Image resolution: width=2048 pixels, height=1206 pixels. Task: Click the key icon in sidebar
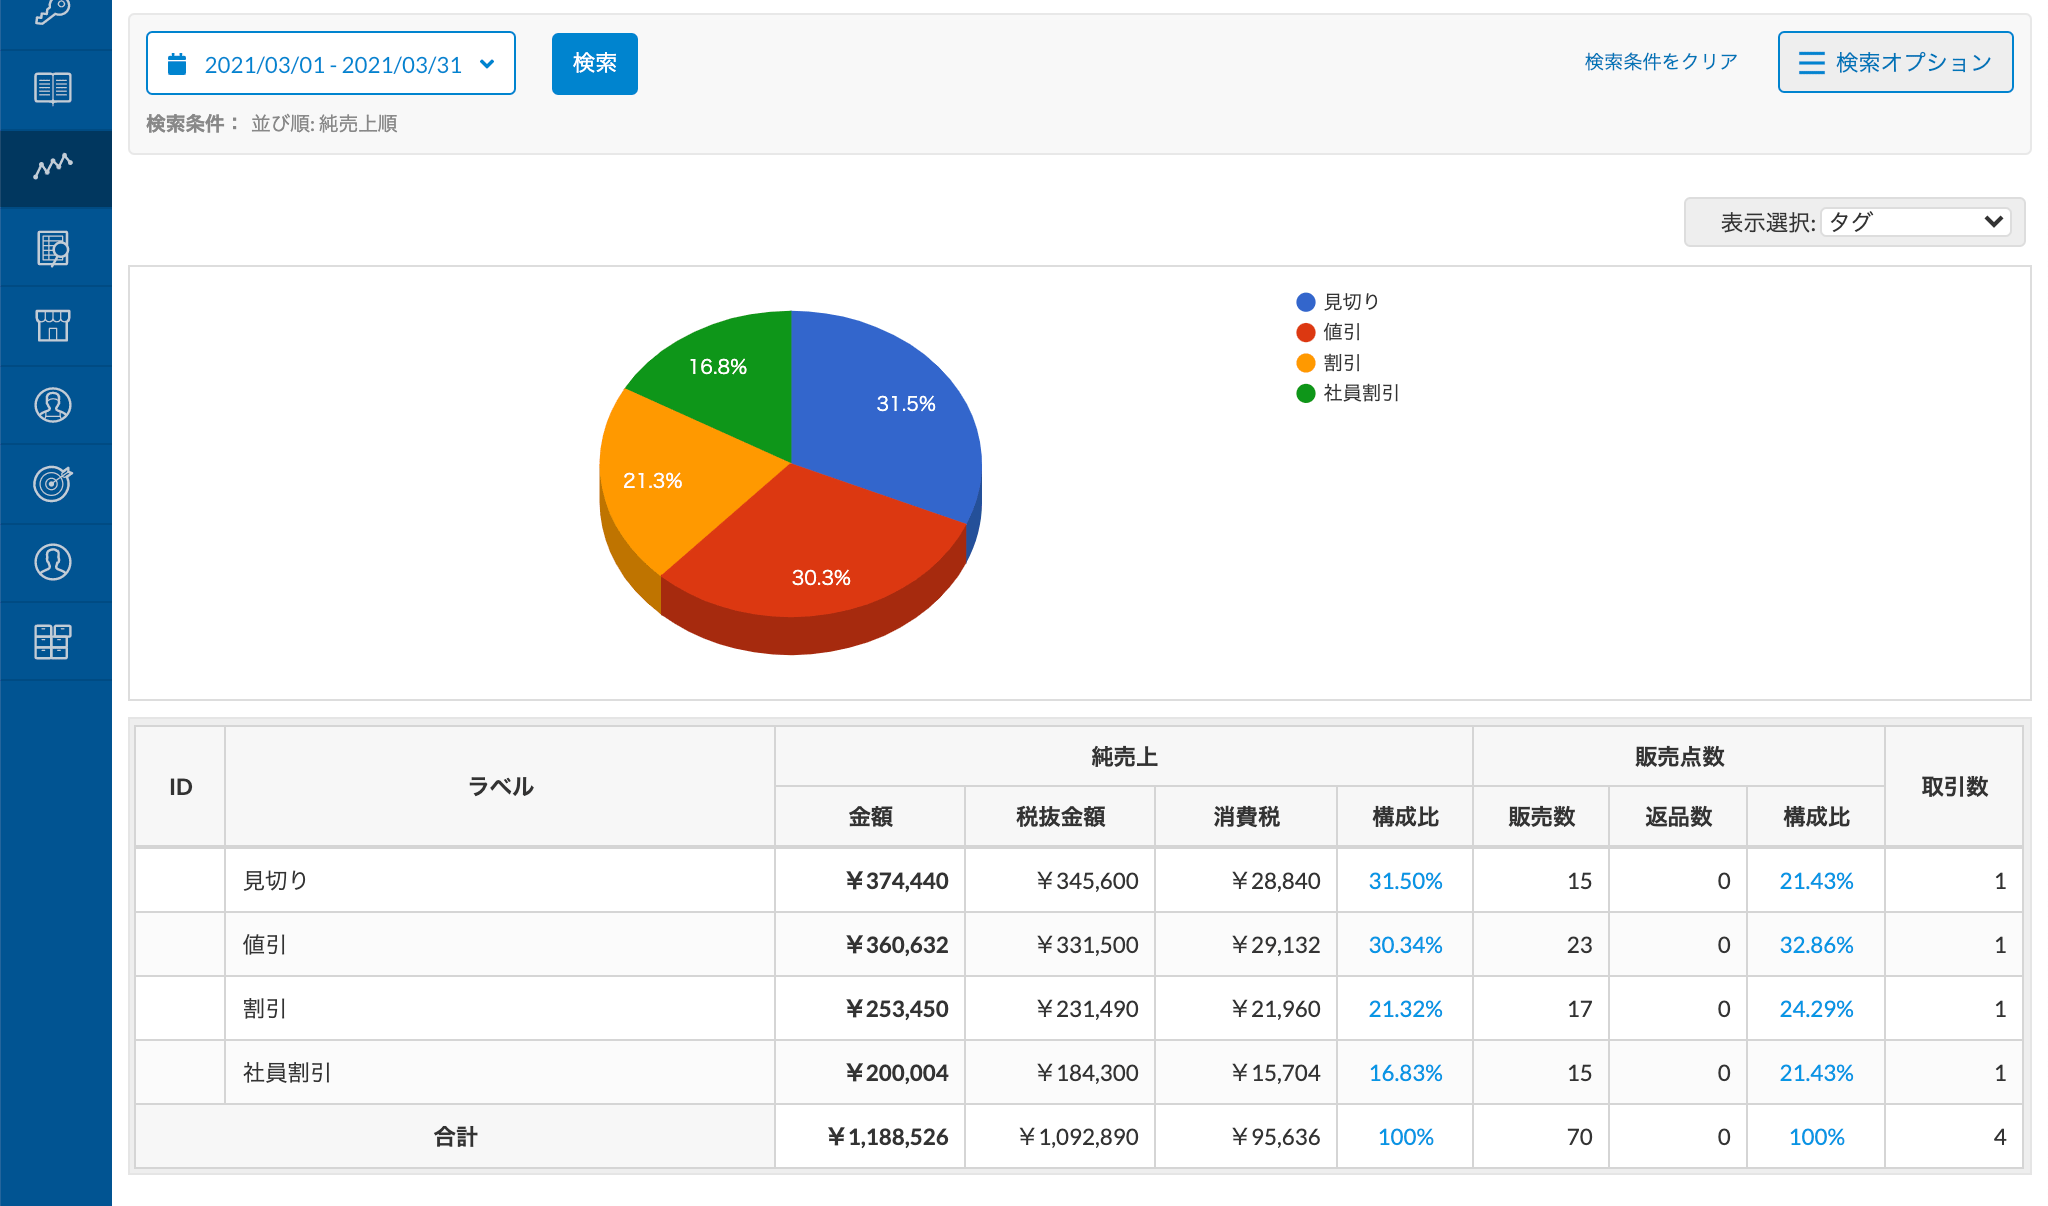click(x=52, y=12)
